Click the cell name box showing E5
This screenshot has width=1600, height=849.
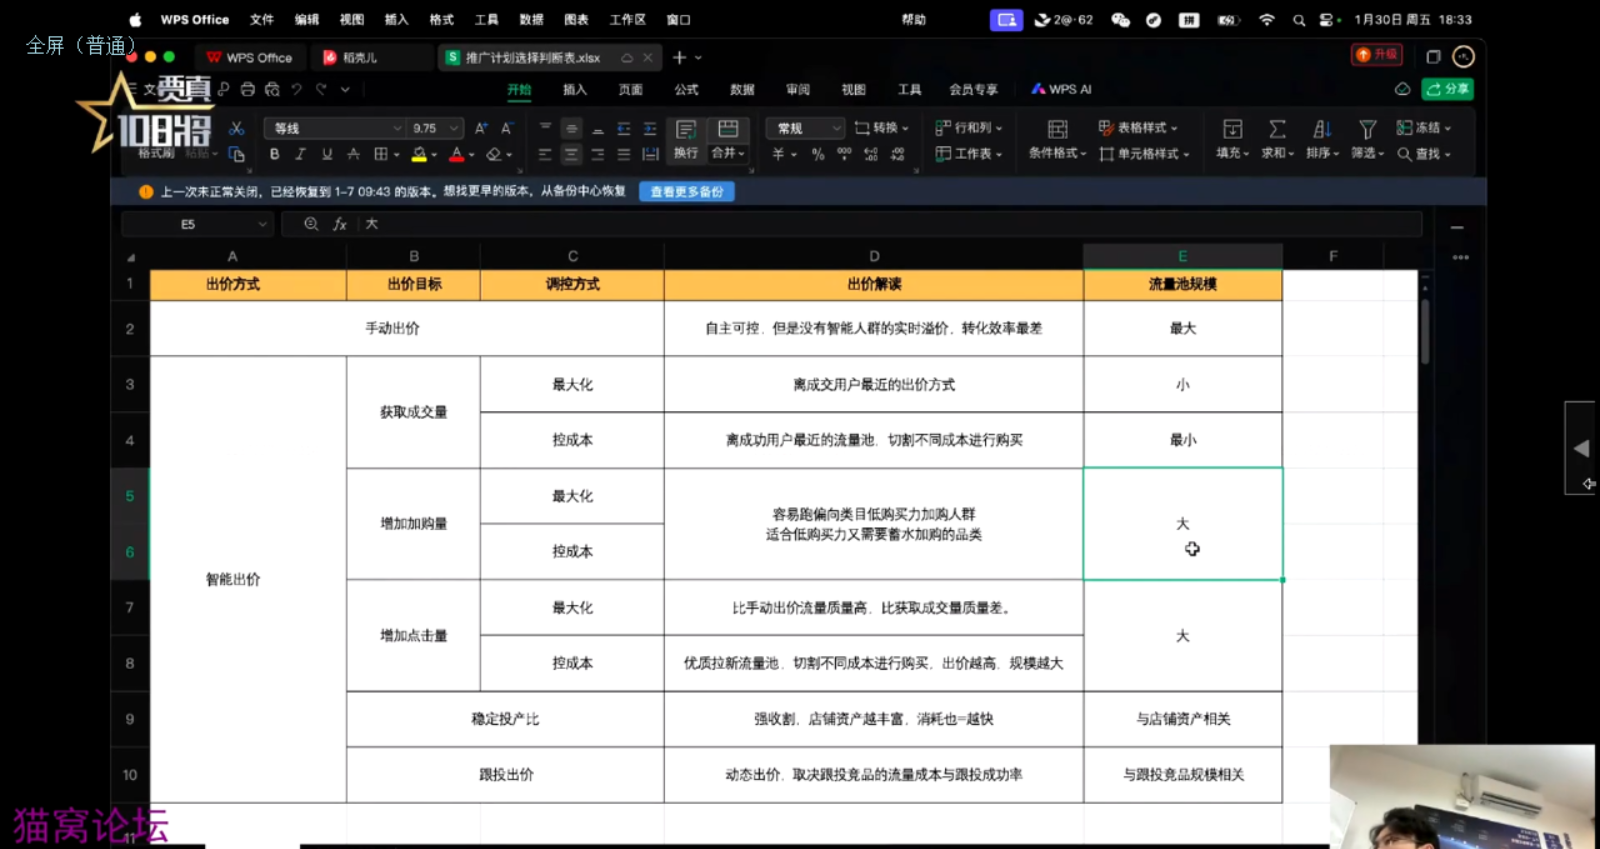pos(195,225)
